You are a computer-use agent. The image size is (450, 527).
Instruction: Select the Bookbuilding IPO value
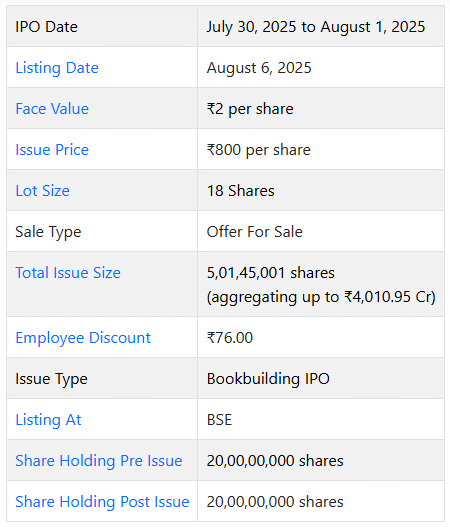[x=268, y=379]
